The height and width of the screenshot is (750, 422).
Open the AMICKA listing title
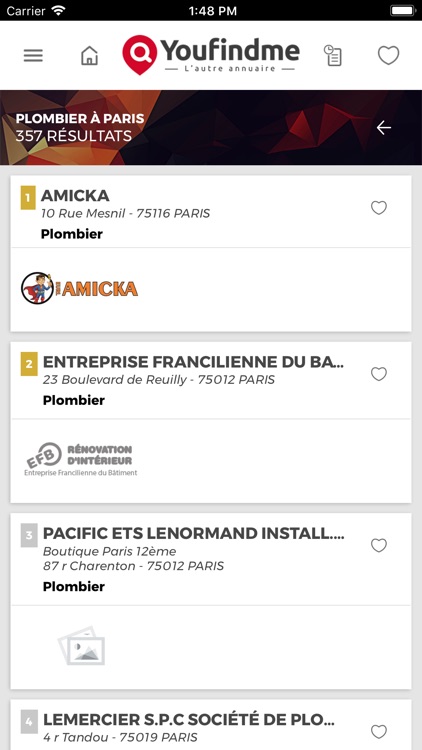pos(75,196)
